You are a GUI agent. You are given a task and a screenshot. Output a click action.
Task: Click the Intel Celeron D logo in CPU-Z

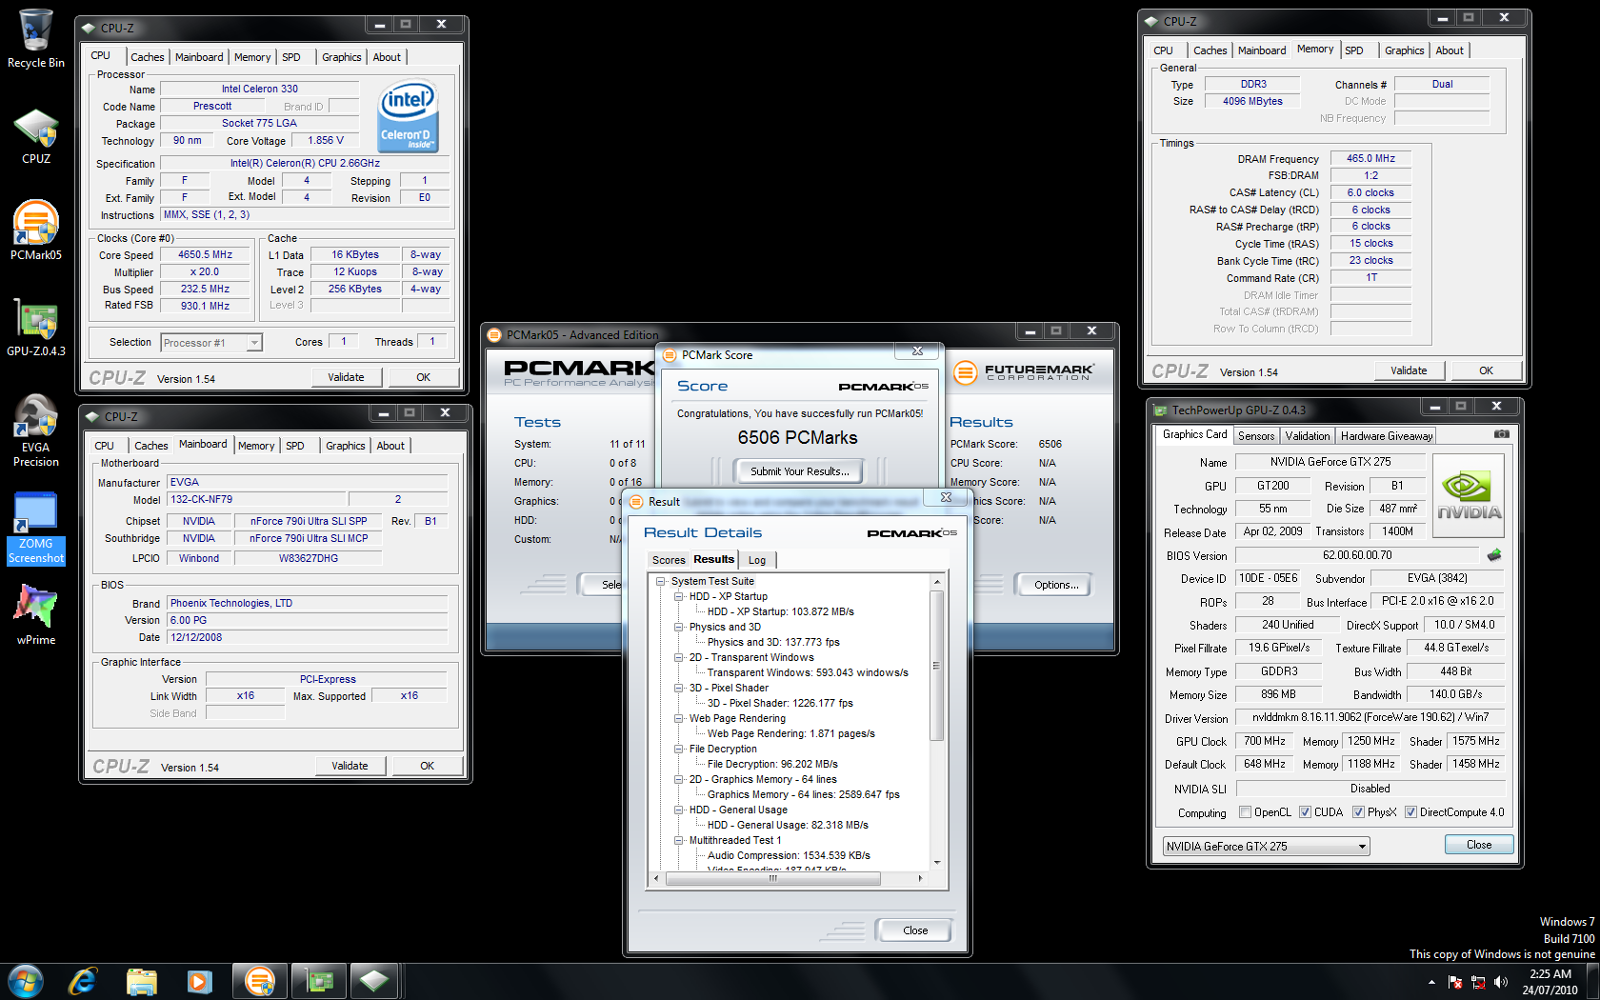(x=408, y=117)
